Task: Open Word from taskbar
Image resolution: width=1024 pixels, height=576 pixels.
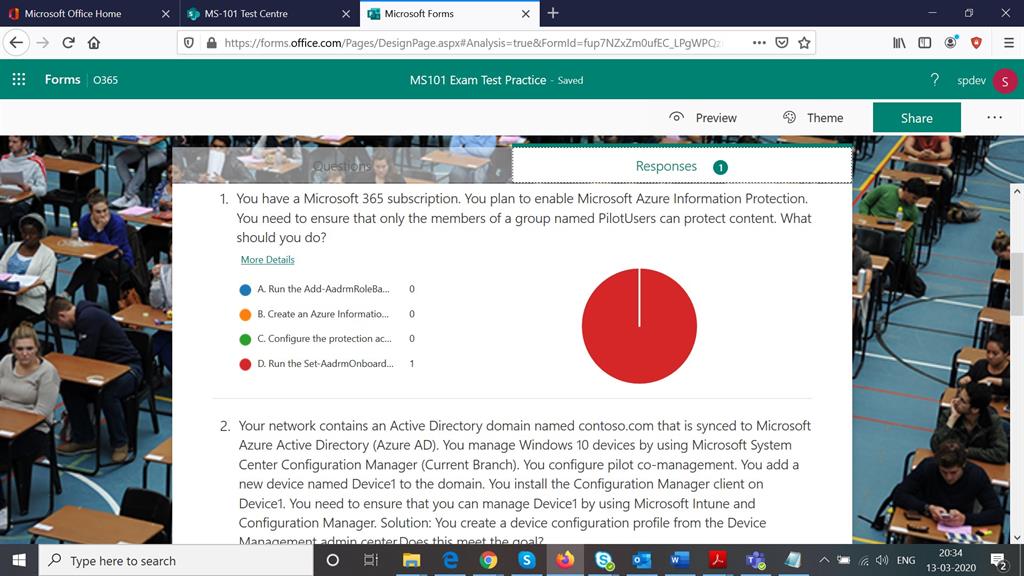Action: click(679, 560)
